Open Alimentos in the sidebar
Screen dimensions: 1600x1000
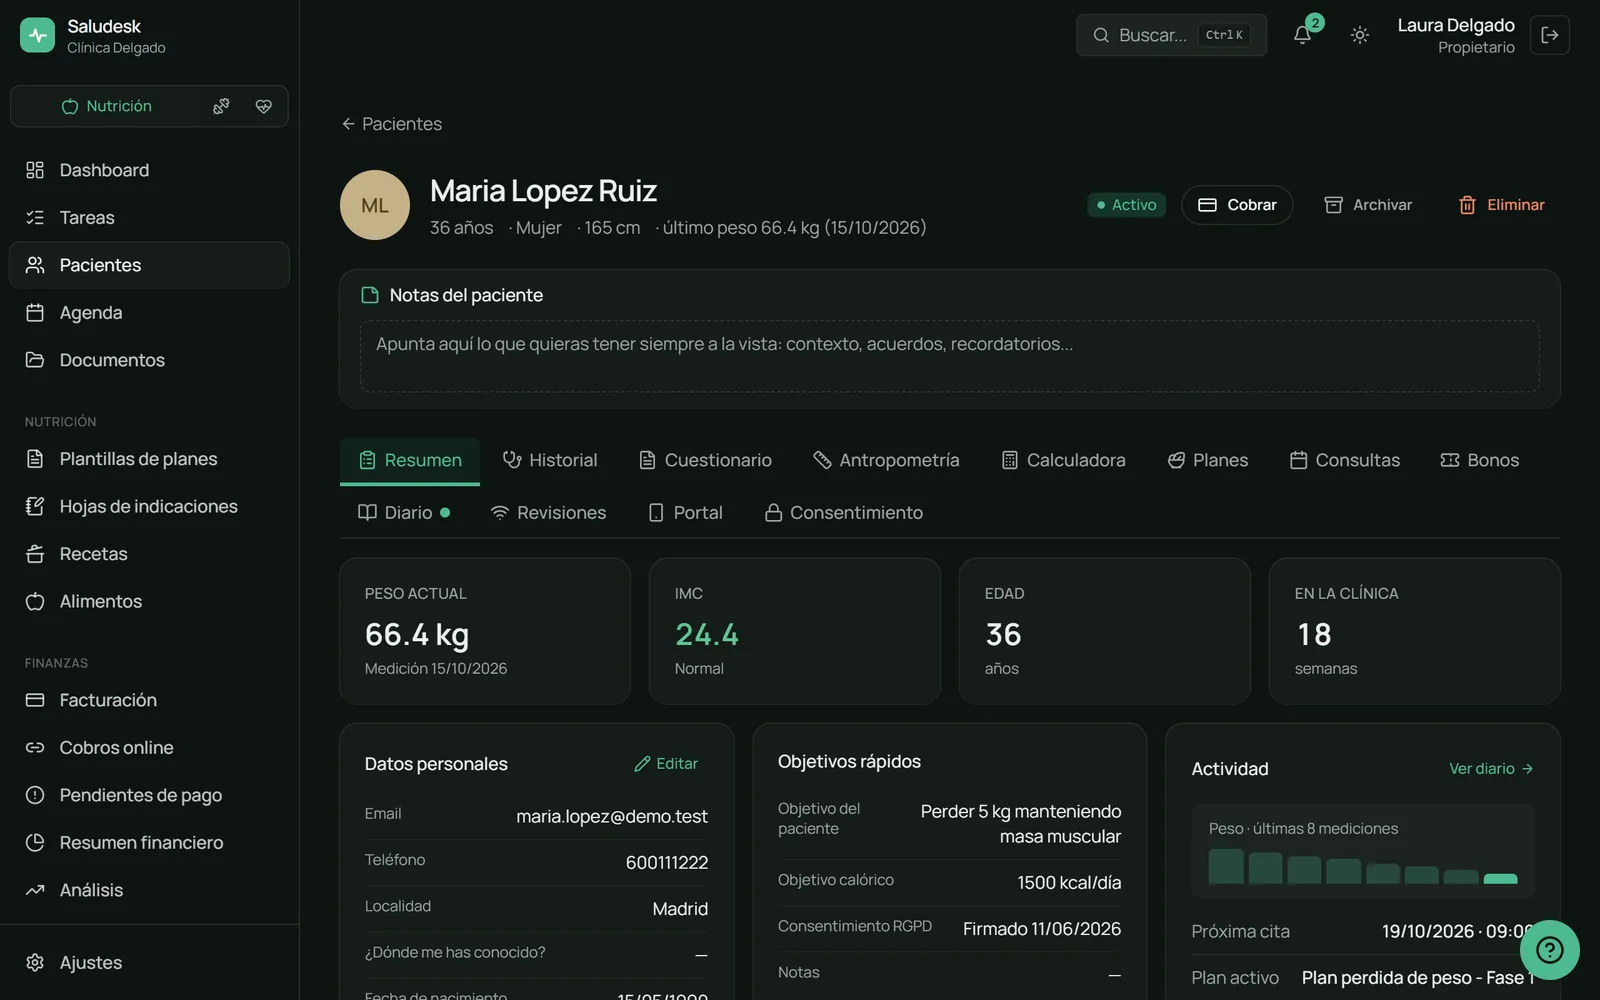[149, 601]
